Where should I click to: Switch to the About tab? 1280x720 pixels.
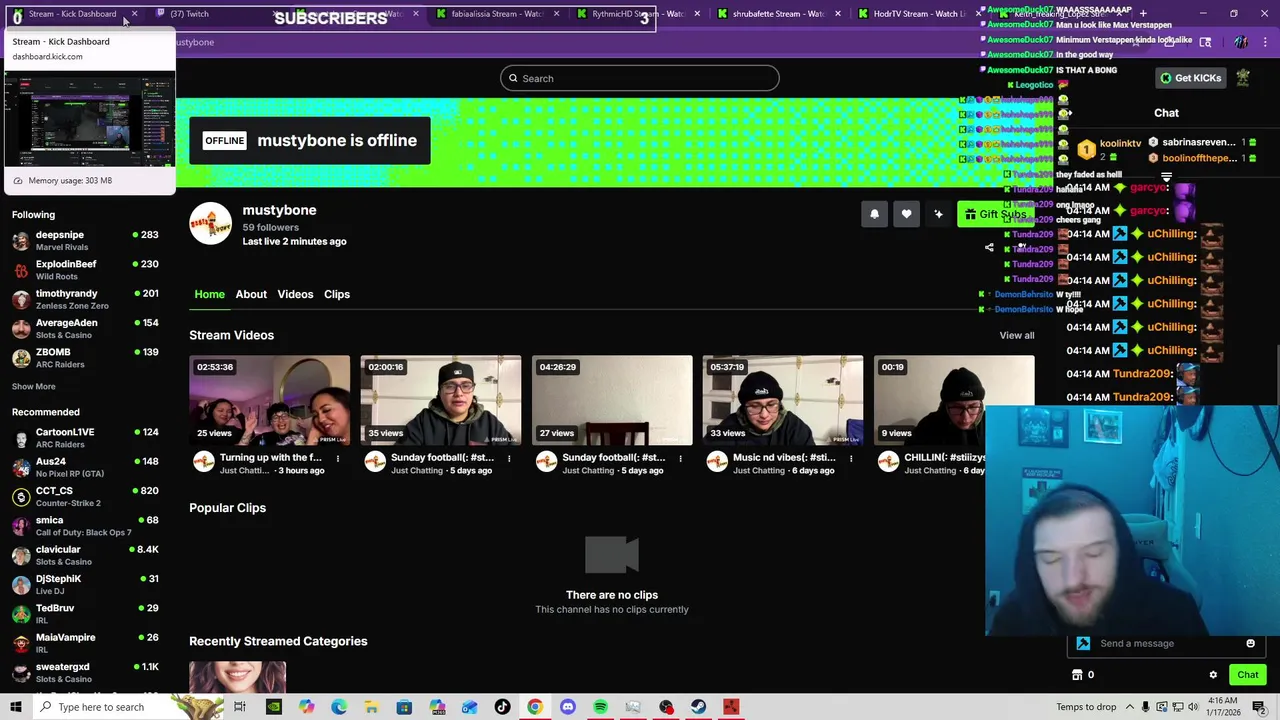(x=251, y=294)
